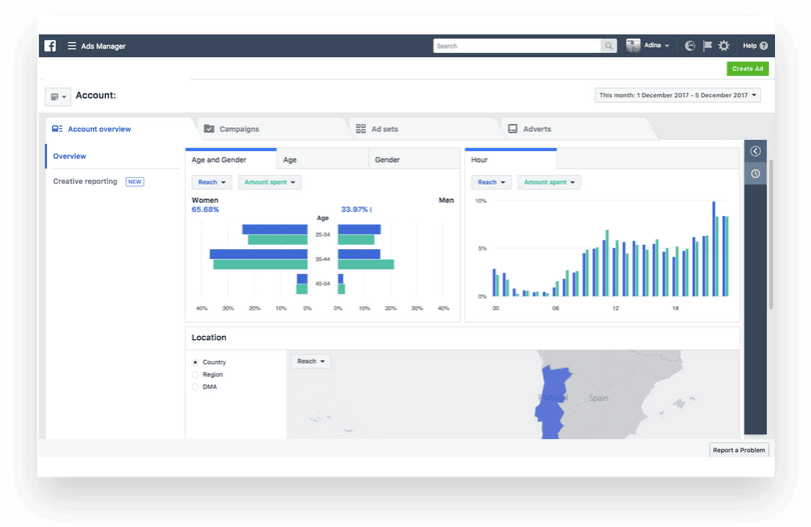This screenshot has height=527, width=811.
Task: Switch to the Adverts tab
Action: pyautogui.click(x=576, y=129)
